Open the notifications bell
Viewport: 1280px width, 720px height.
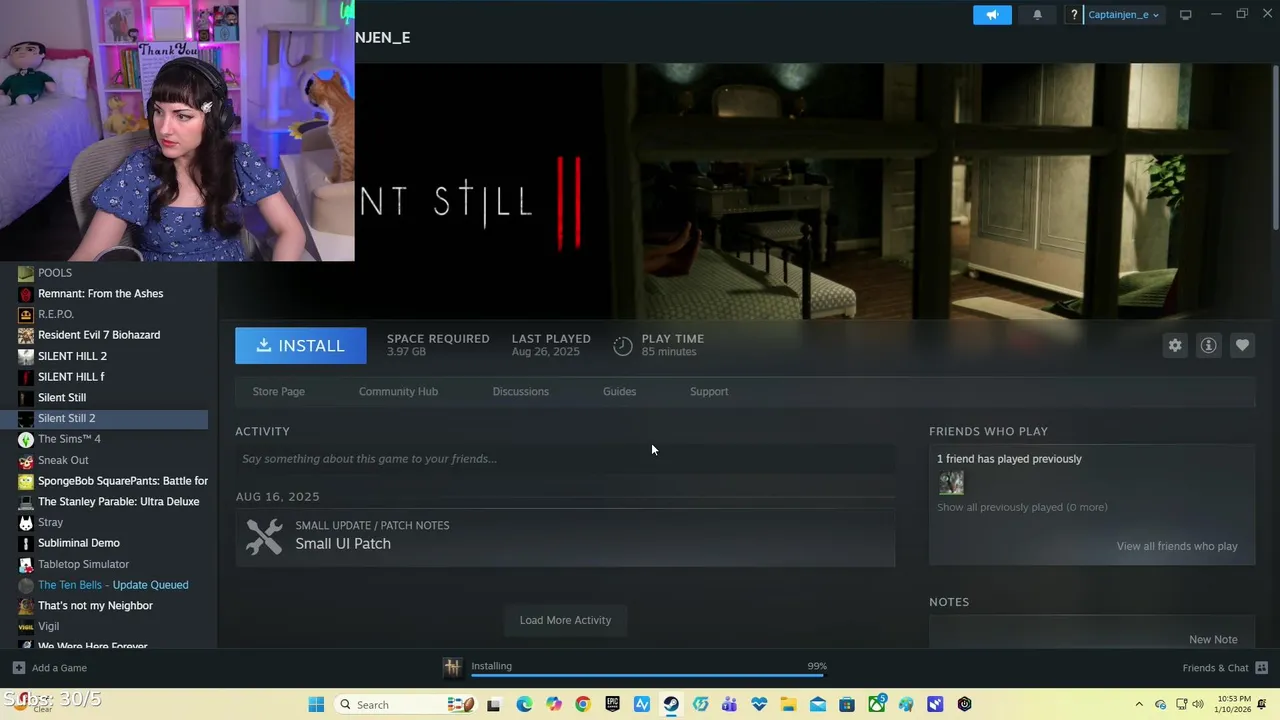coord(1037,15)
